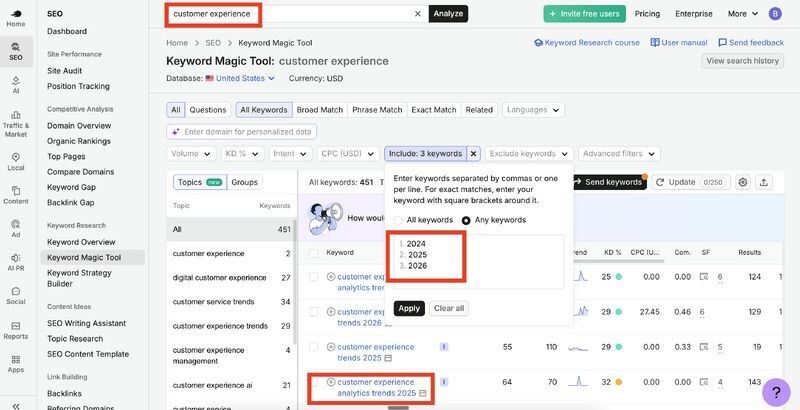
Task: Check the first keyword row checkbox
Action: [x=314, y=277]
